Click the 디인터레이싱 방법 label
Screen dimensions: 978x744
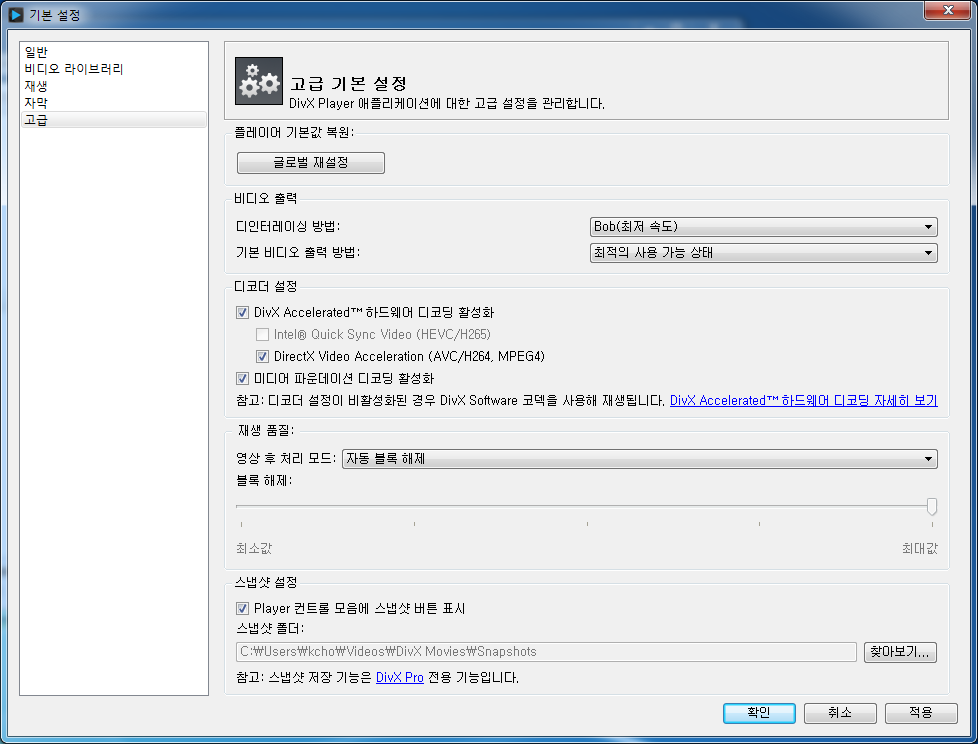(x=288, y=226)
